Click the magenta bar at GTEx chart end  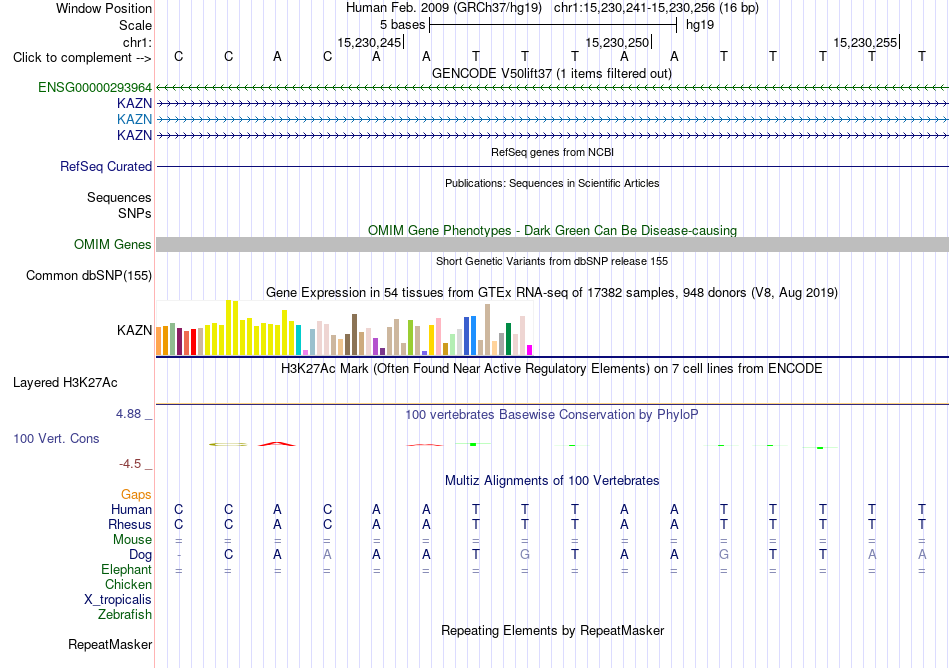[x=530, y=350]
